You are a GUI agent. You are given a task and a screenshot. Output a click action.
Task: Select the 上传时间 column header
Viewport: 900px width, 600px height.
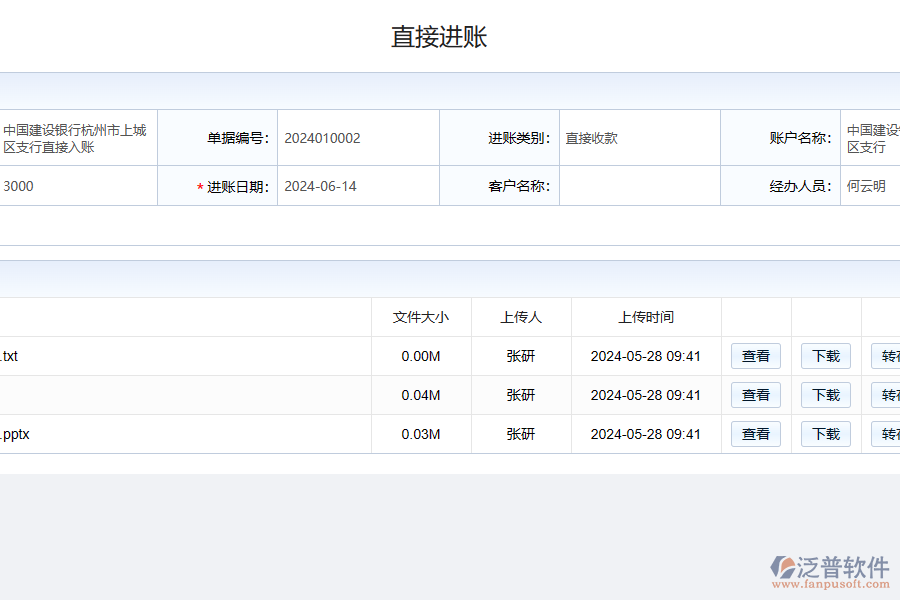pyautogui.click(x=646, y=317)
